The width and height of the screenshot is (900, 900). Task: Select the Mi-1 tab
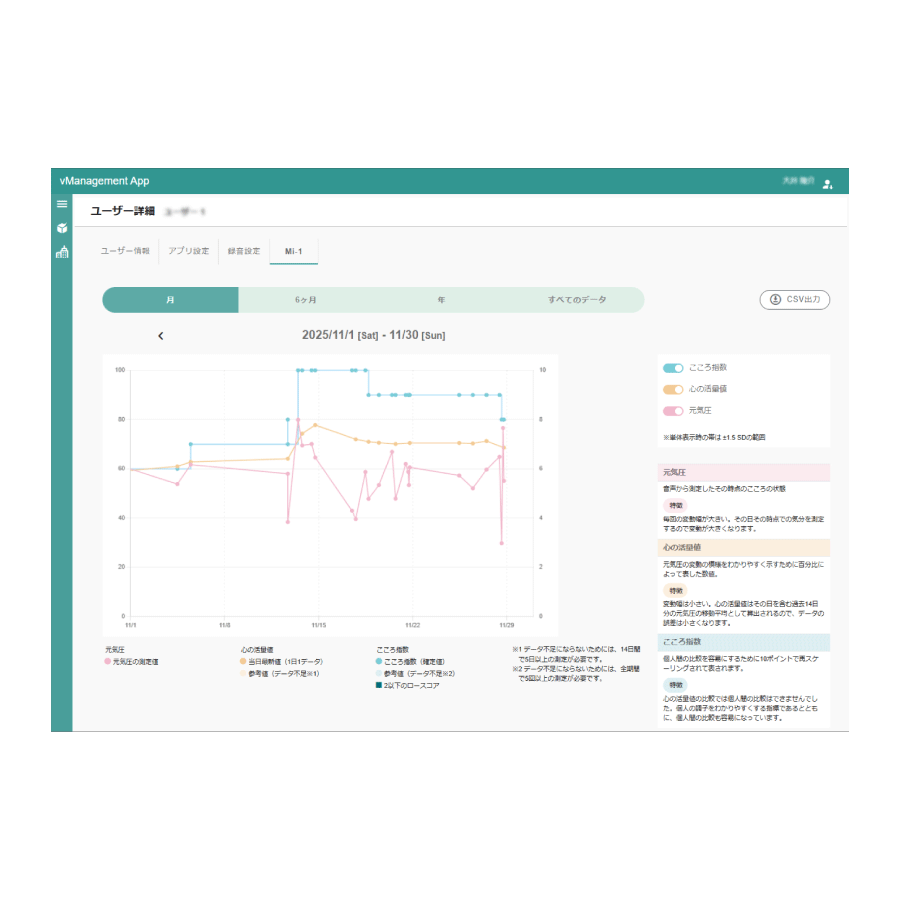pyautogui.click(x=294, y=251)
